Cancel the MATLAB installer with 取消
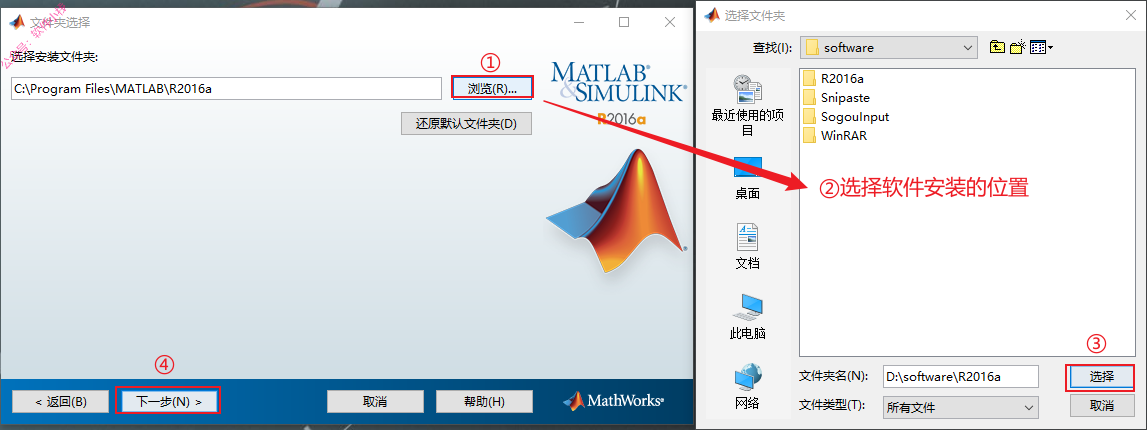Screen dimensions: 1147x430 (x=375, y=401)
